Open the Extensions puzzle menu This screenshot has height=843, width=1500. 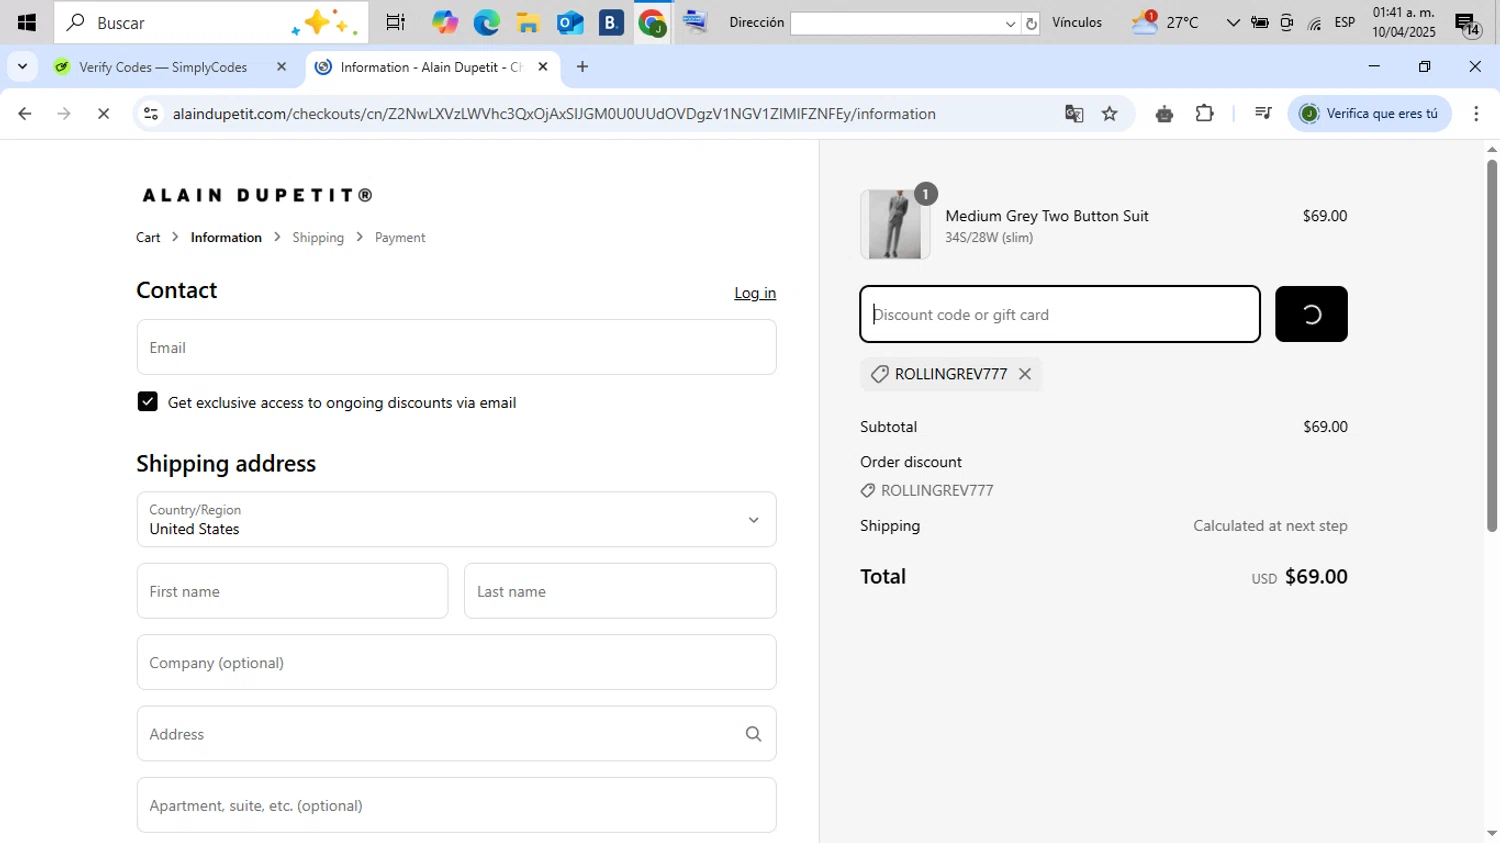(1204, 114)
